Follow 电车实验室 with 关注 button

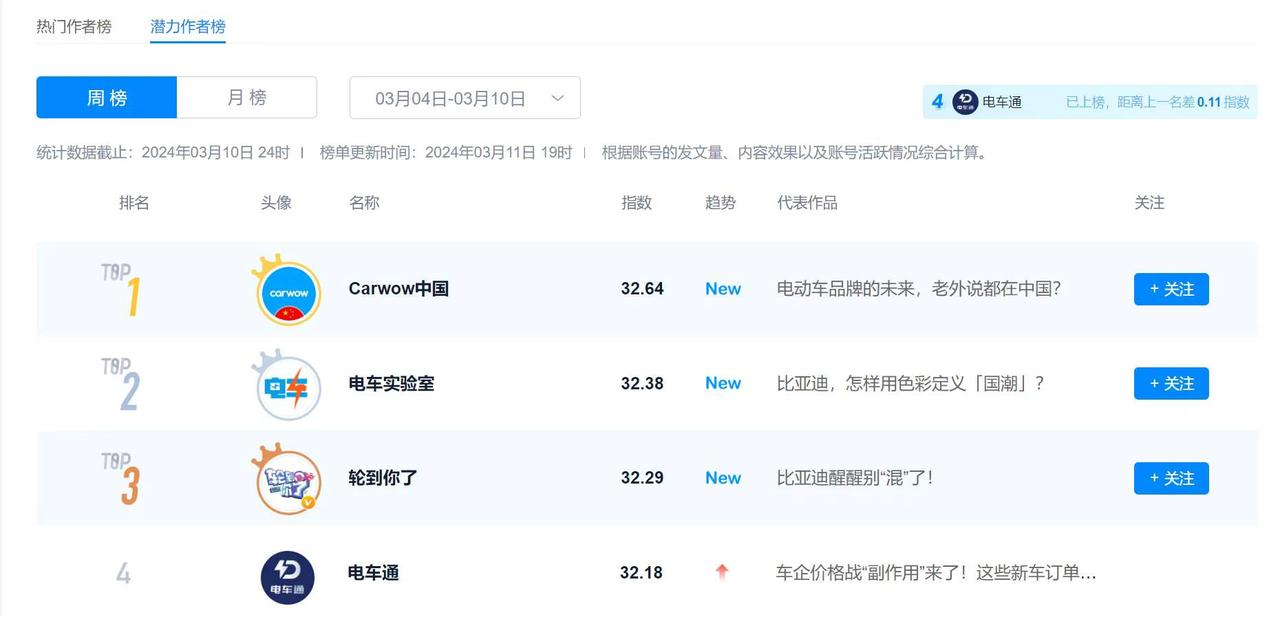pyautogui.click(x=1171, y=383)
